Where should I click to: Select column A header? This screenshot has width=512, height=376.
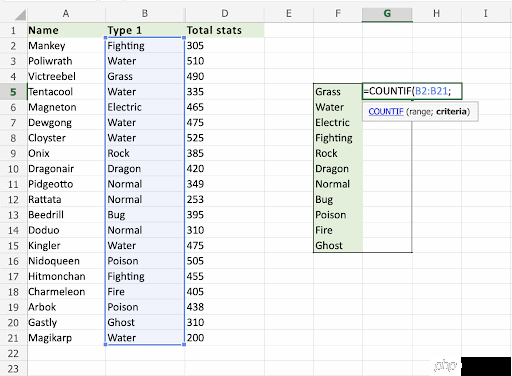(66, 13)
